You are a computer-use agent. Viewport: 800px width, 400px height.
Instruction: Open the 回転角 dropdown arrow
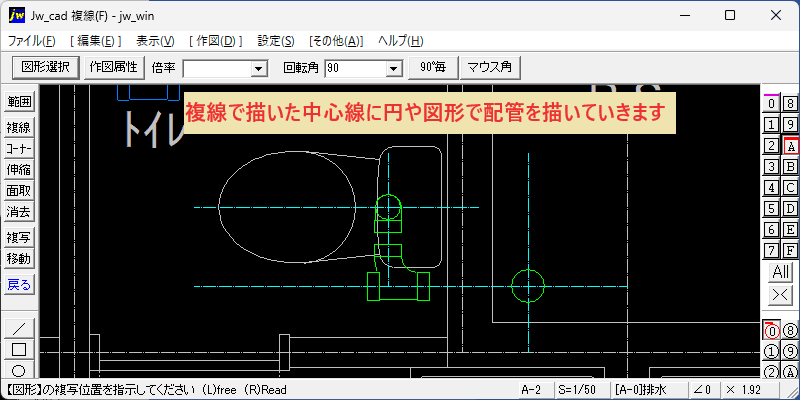pos(393,68)
